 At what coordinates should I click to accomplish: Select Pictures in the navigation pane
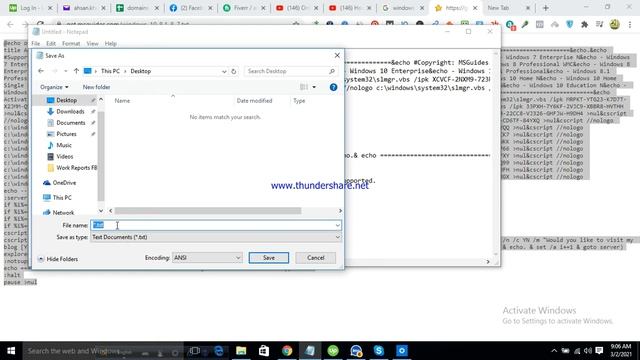click(x=66, y=134)
